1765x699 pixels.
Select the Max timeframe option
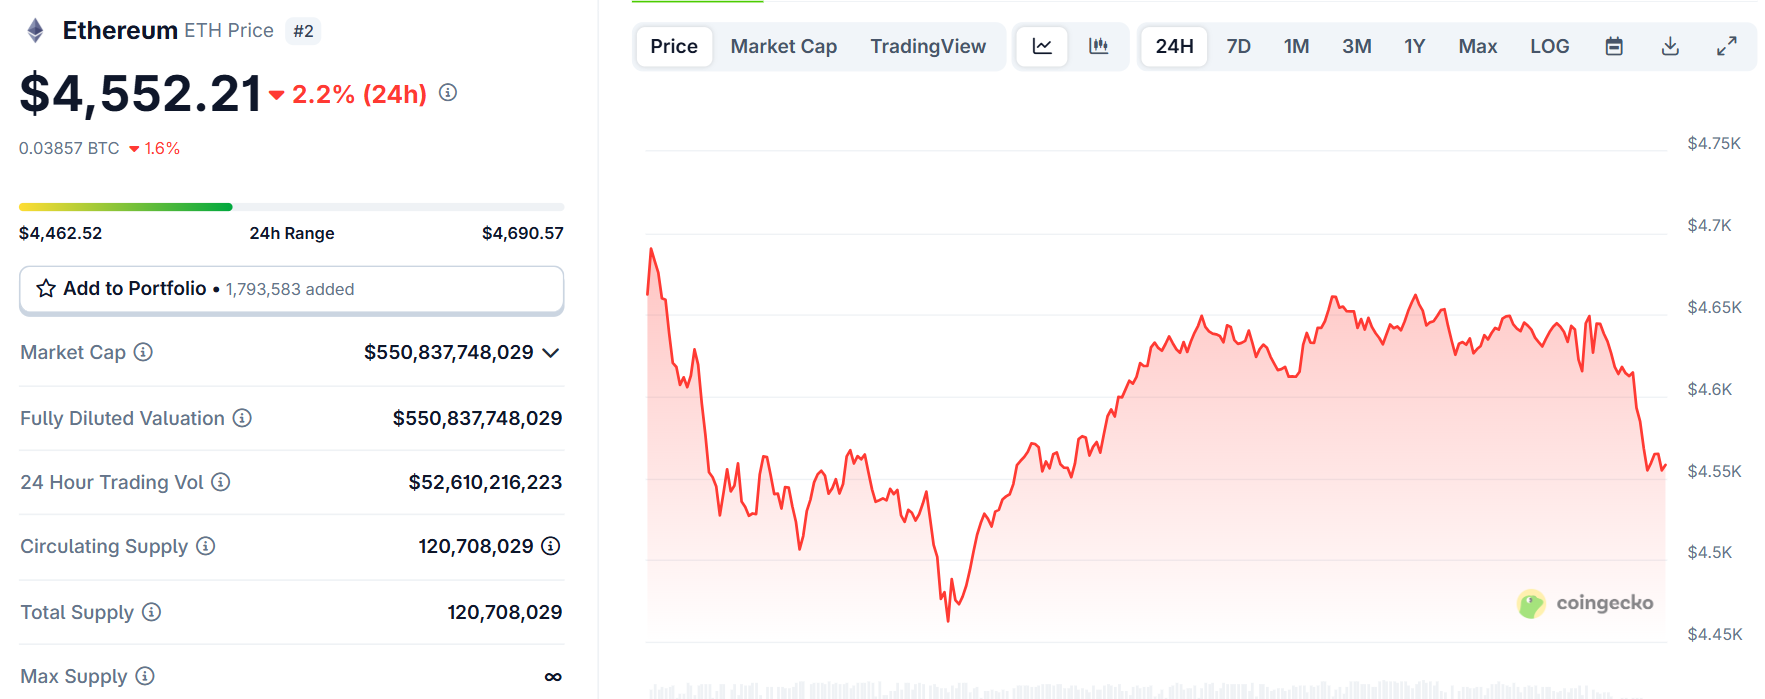tap(1477, 46)
